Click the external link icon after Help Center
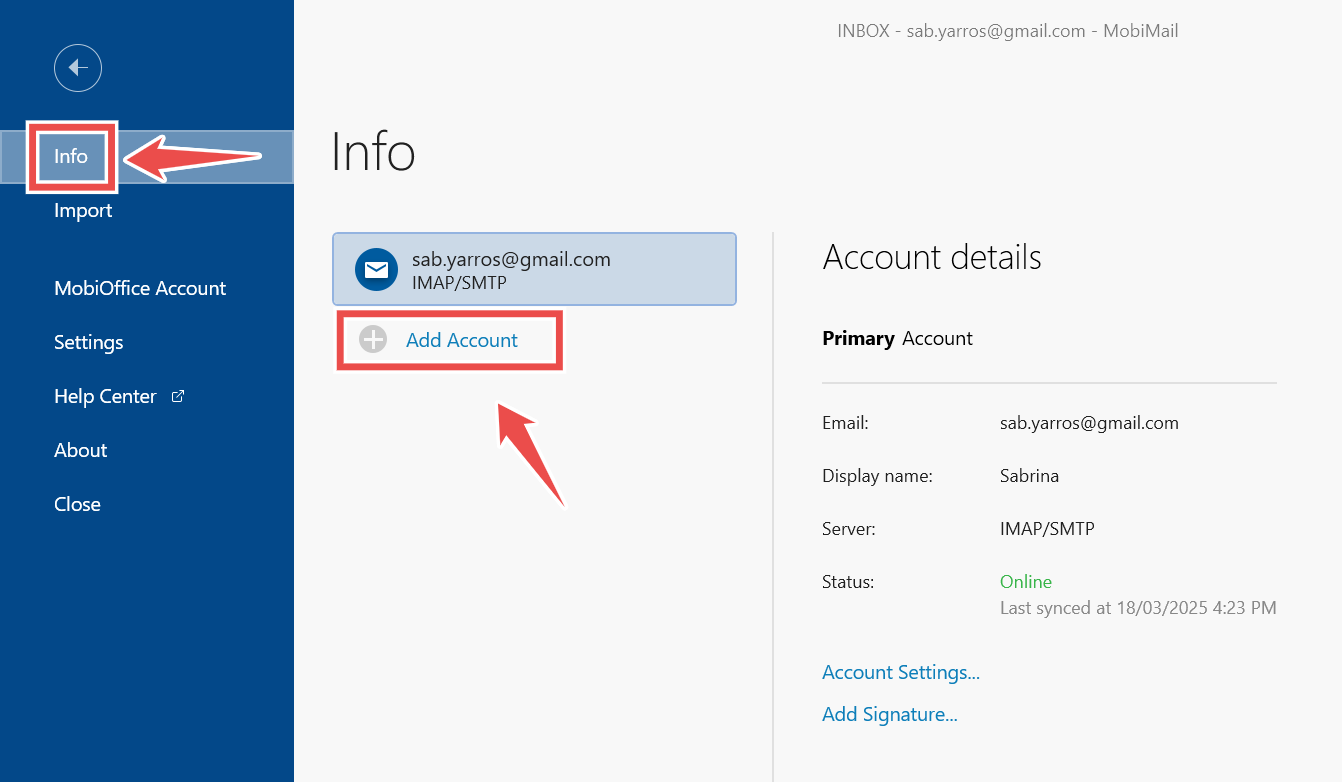 [x=178, y=396]
